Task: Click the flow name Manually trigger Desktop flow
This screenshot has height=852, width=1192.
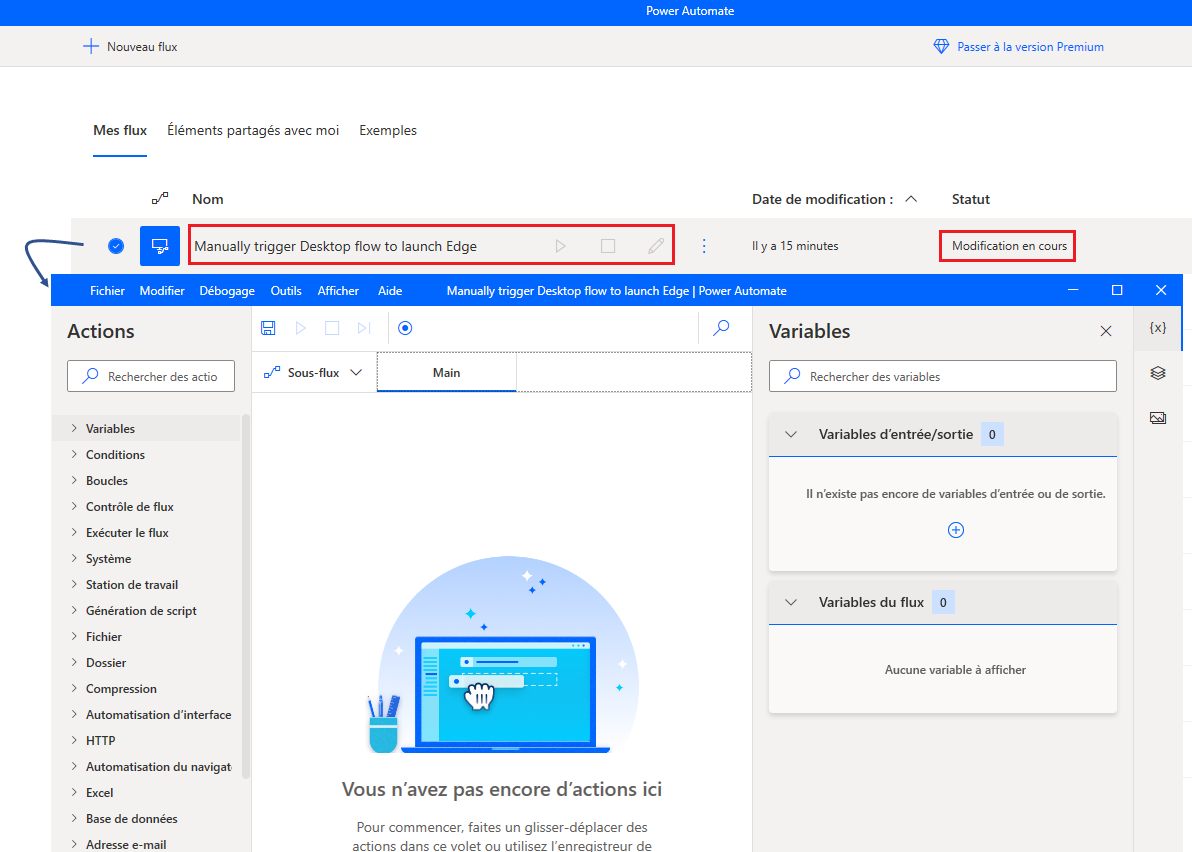Action: (x=335, y=246)
